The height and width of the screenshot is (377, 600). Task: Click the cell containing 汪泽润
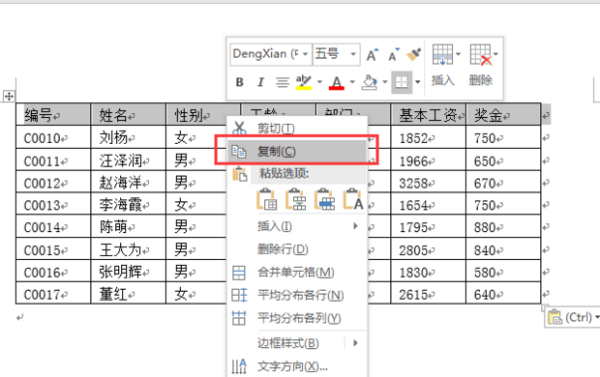coord(128,160)
